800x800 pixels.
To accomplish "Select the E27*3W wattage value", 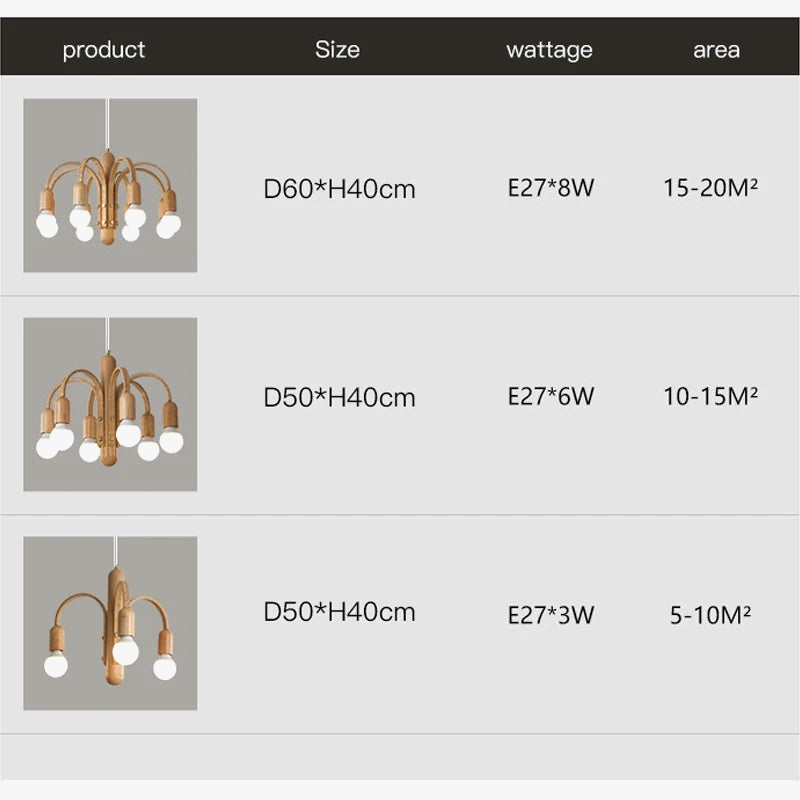I will (x=551, y=615).
